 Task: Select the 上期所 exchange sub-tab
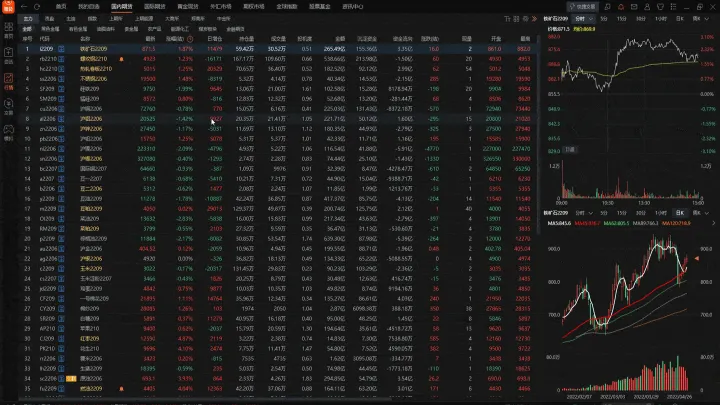[x=116, y=18]
